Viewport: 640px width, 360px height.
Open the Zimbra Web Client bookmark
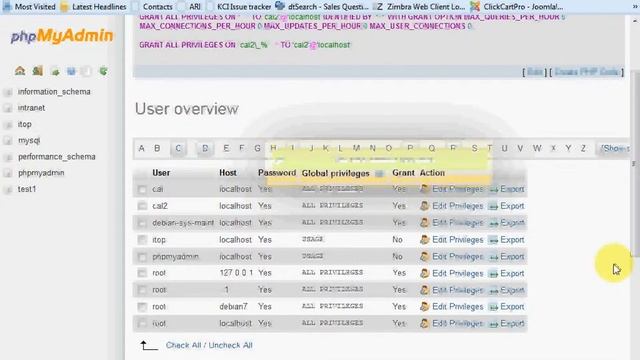coord(426,7)
